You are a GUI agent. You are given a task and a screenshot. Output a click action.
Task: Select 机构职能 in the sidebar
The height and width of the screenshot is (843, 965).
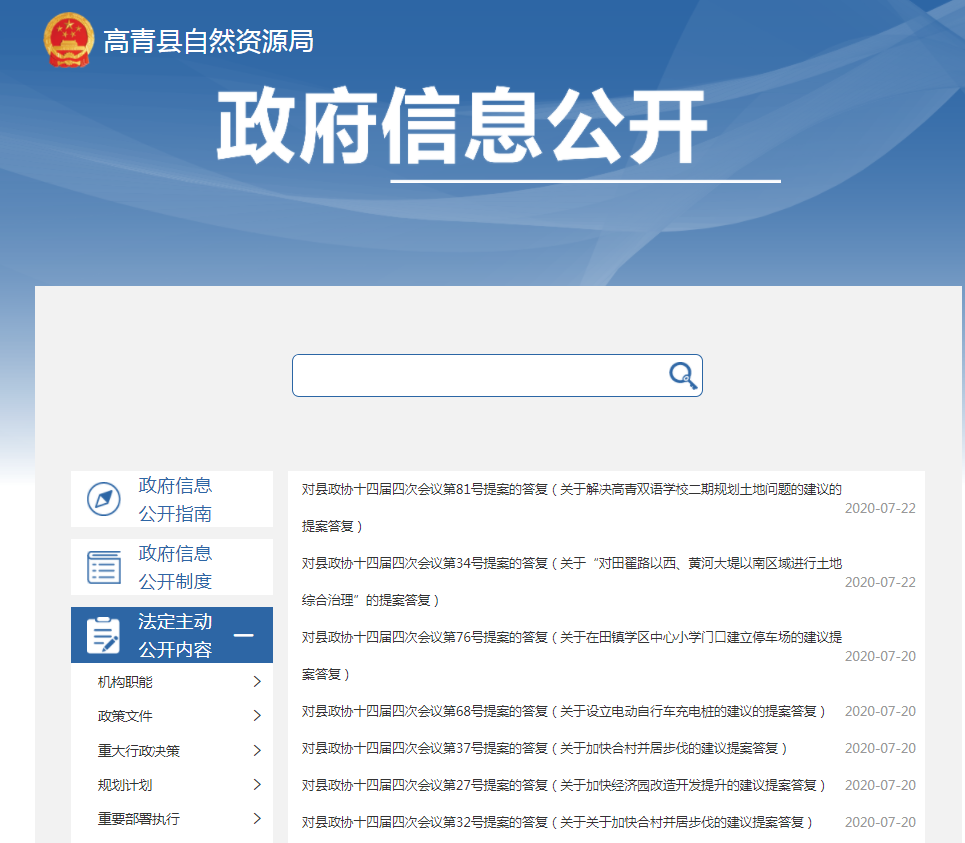pos(125,682)
